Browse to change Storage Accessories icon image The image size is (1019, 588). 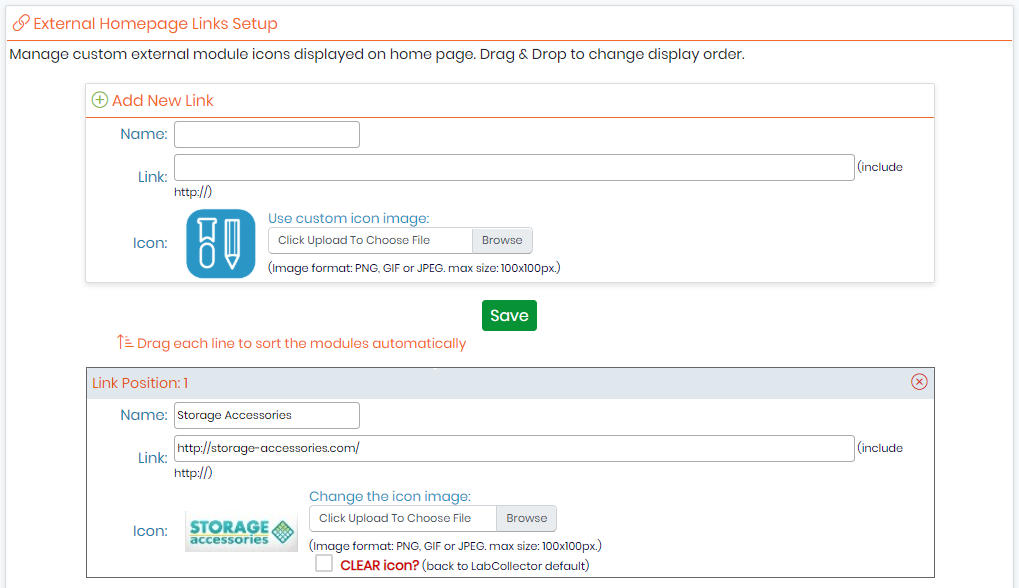tap(526, 518)
